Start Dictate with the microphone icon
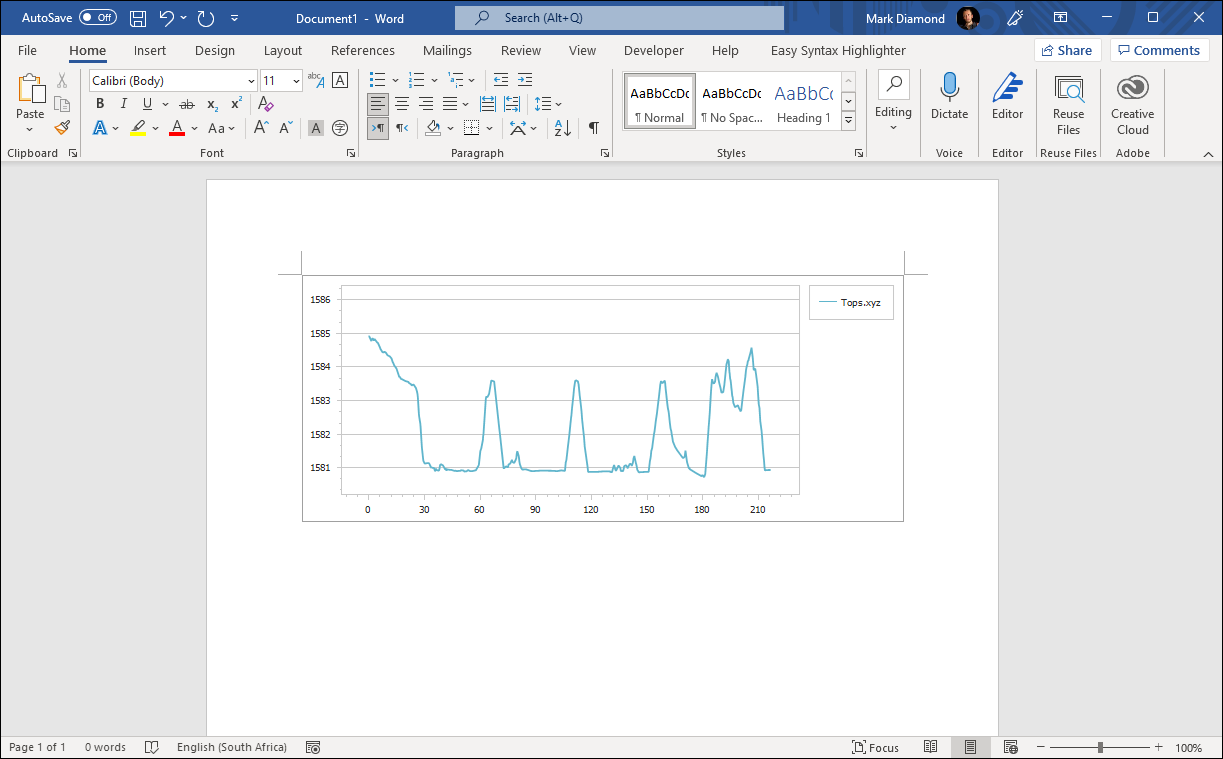Image resolution: width=1223 pixels, height=759 pixels. pos(949,96)
